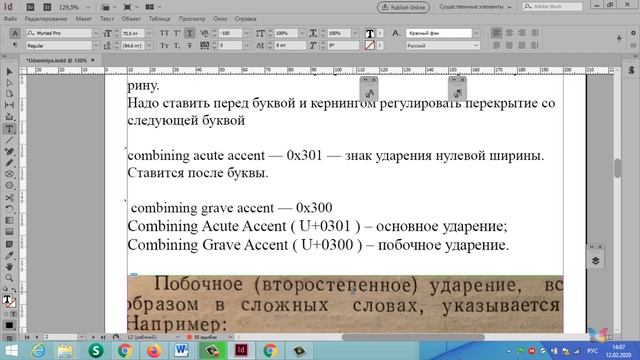Image resolution: width=640 pixels, height=360 pixels.
Task: Activate the Zoom magnifier tool
Action: click(9, 278)
